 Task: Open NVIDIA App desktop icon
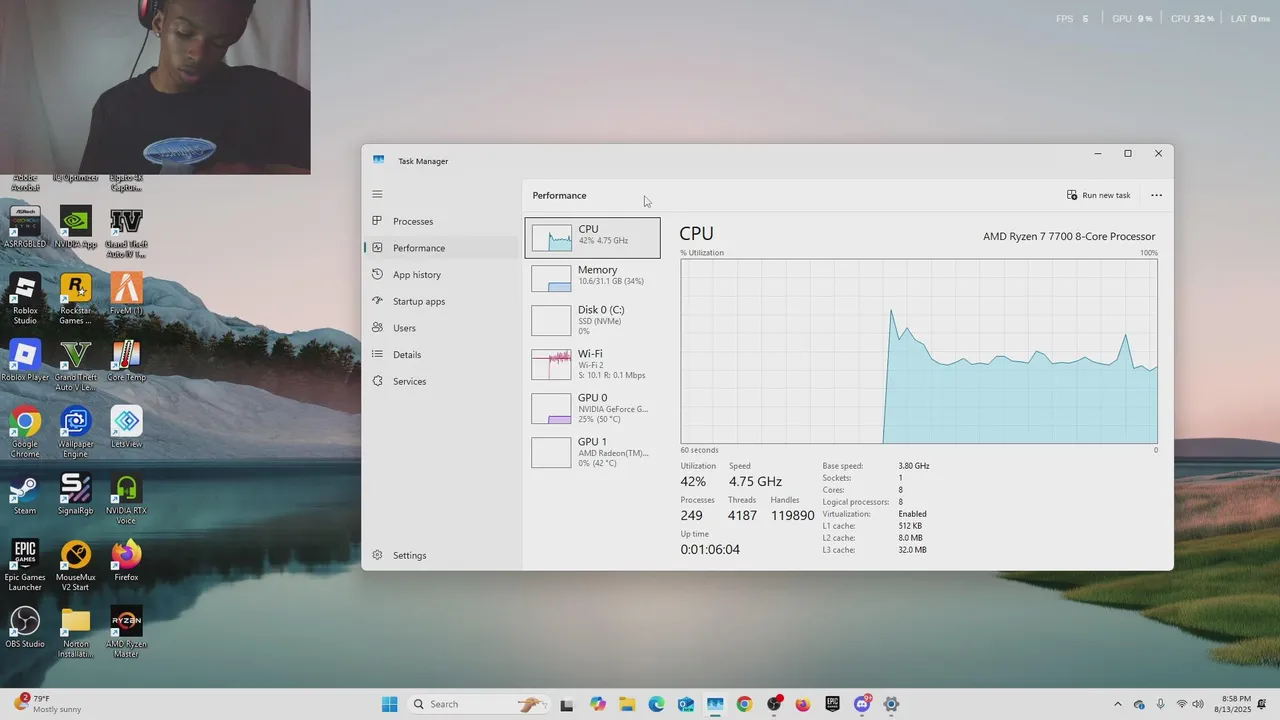76,227
